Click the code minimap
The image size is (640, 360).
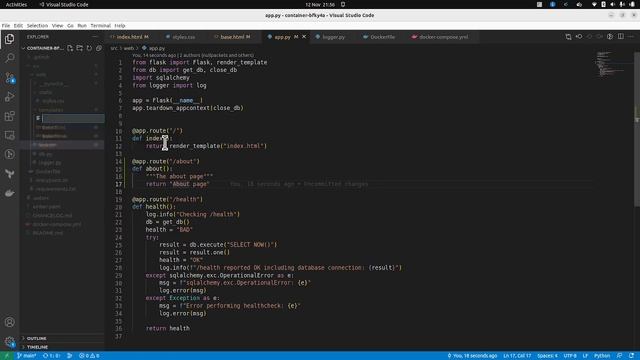click(x=611, y=65)
